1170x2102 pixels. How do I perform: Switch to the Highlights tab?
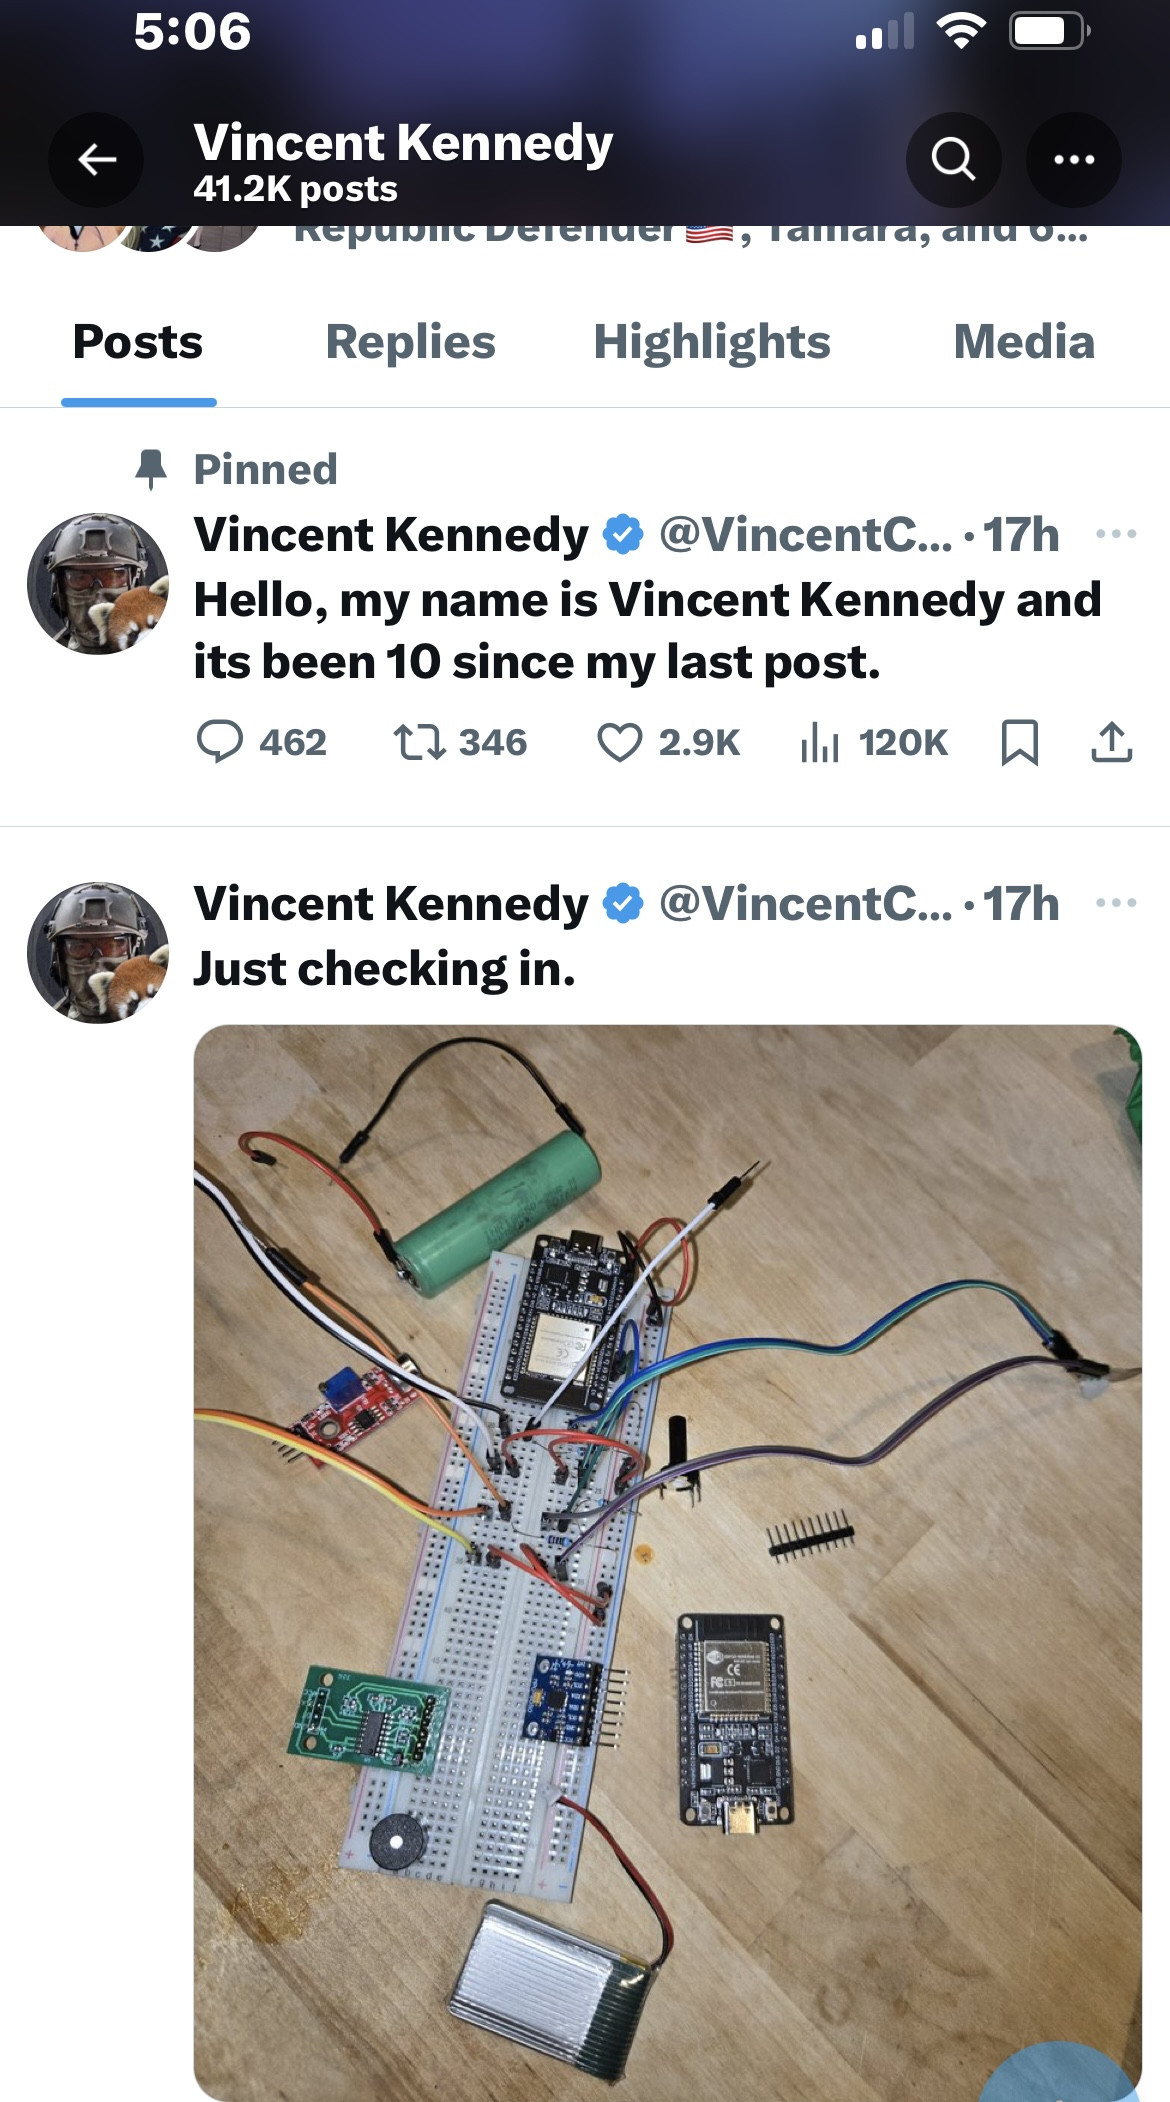[711, 342]
